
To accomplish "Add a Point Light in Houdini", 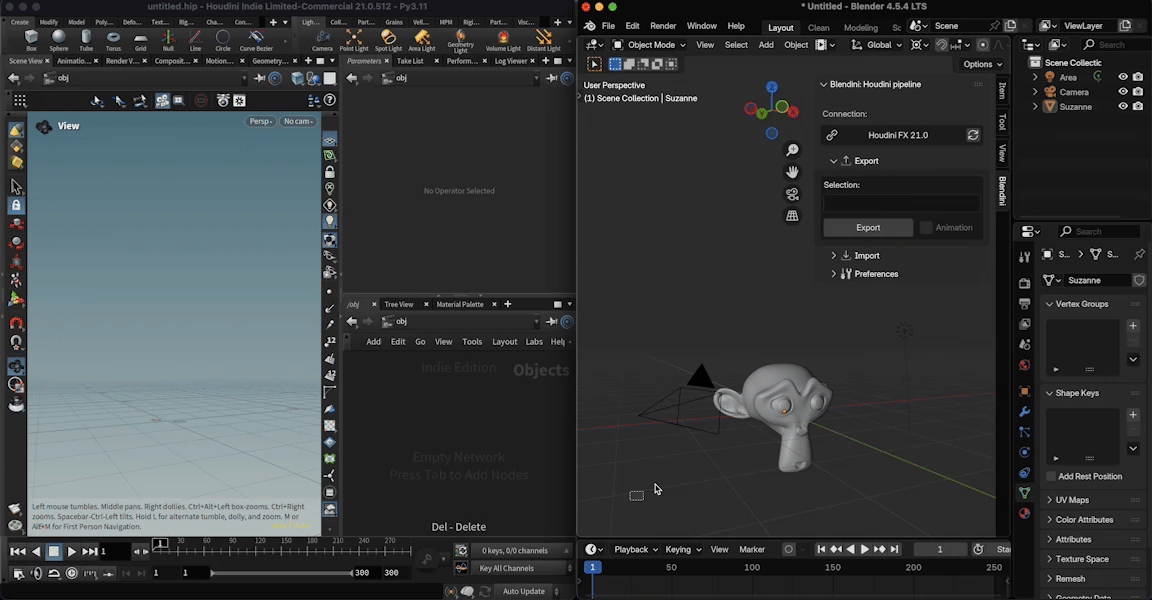I will click(353, 40).
